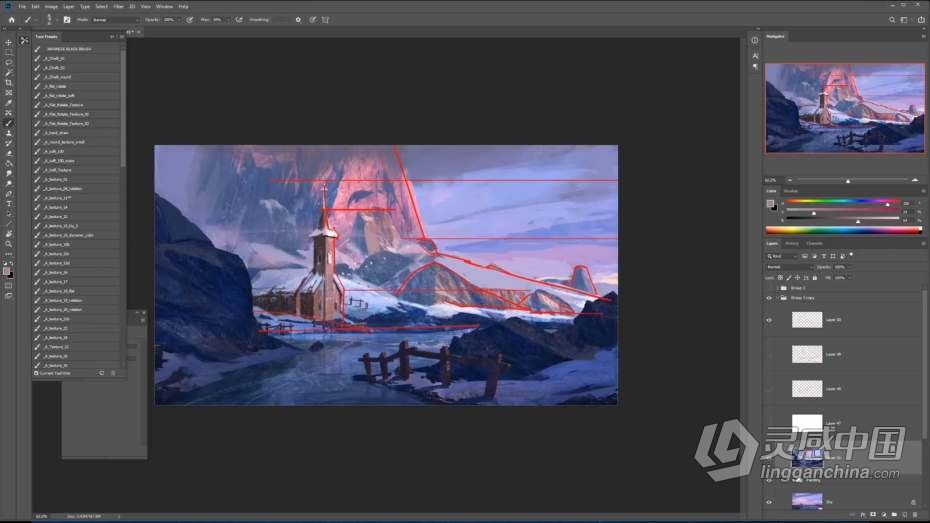The height and width of the screenshot is (523, 930).
Task: Click Layer 48 thumbnail
Action: (x=807, y=389)
